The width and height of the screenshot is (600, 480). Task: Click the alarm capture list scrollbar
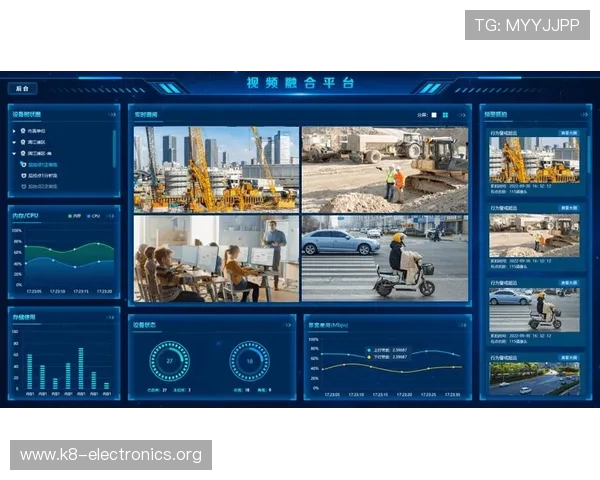[589, 155]
